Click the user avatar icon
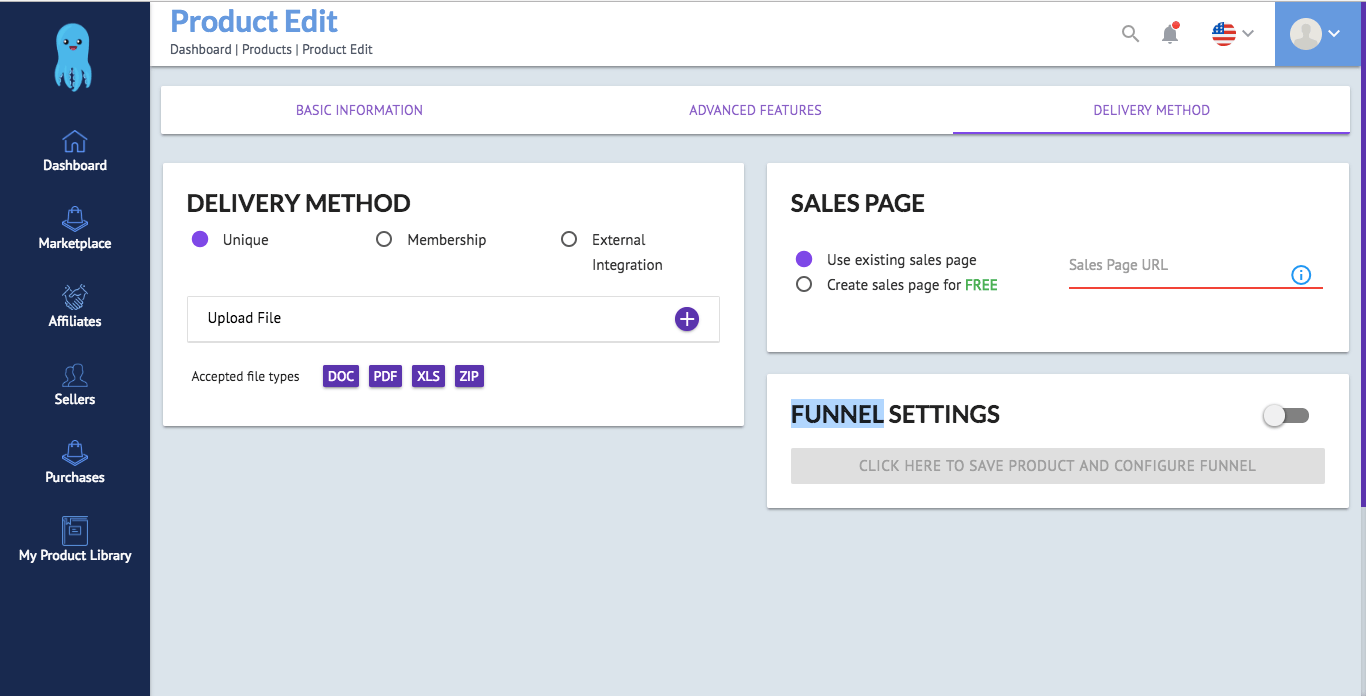This screenshot has height=696, width=1366. pyautogui.click(x=1305, y=34)
